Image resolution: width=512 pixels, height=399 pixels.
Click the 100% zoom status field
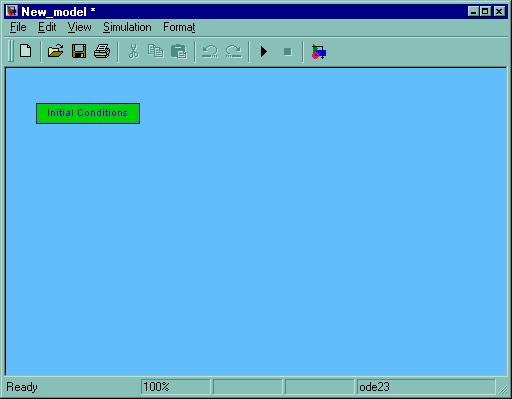click(x=176, y=387)
